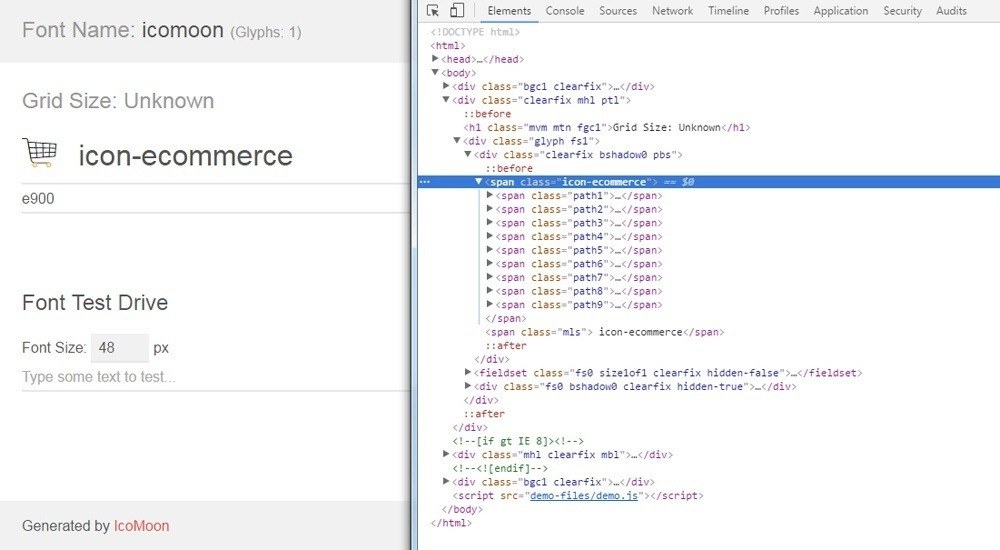
Task: Click the Grid Size: Unknown heading
Action: (118, 101)
